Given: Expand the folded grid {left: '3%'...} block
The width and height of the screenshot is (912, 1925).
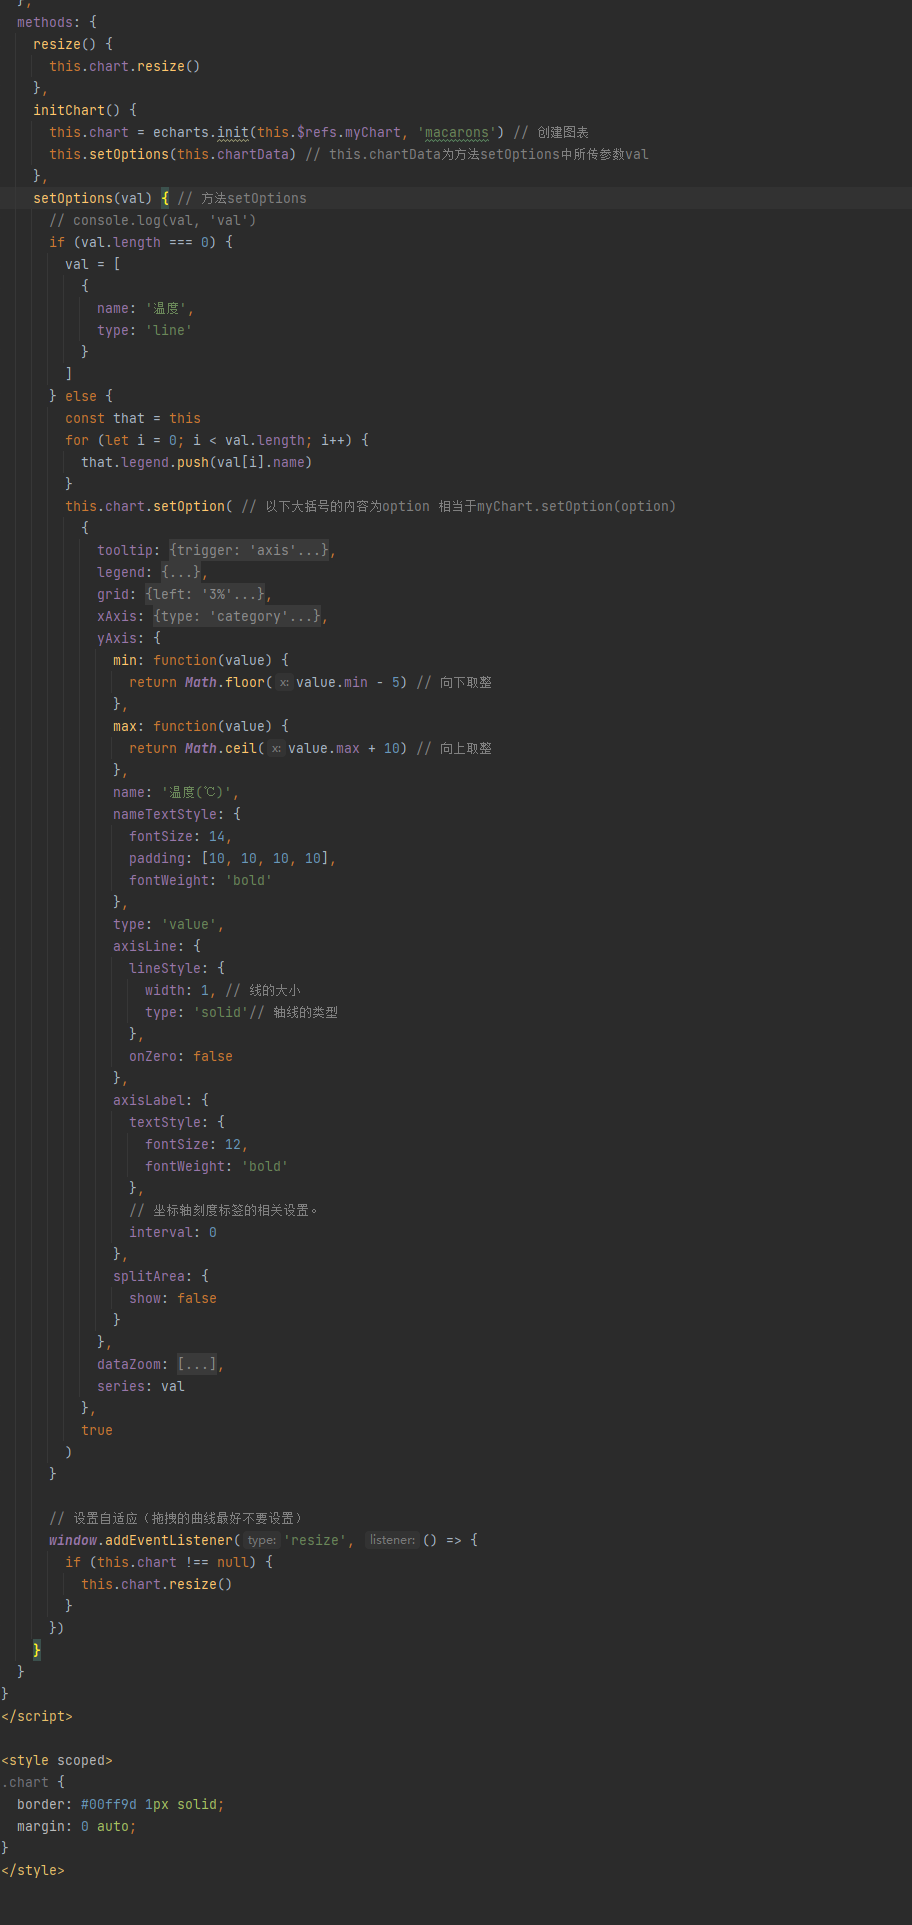Looking at the screenshot, I should [x=205, y=594].
